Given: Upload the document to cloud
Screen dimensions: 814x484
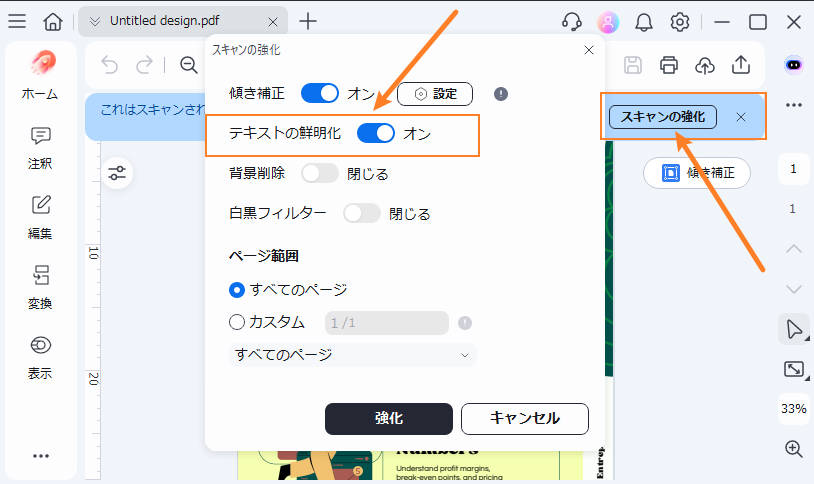Looking at the screenshot, I should [704, 65].
